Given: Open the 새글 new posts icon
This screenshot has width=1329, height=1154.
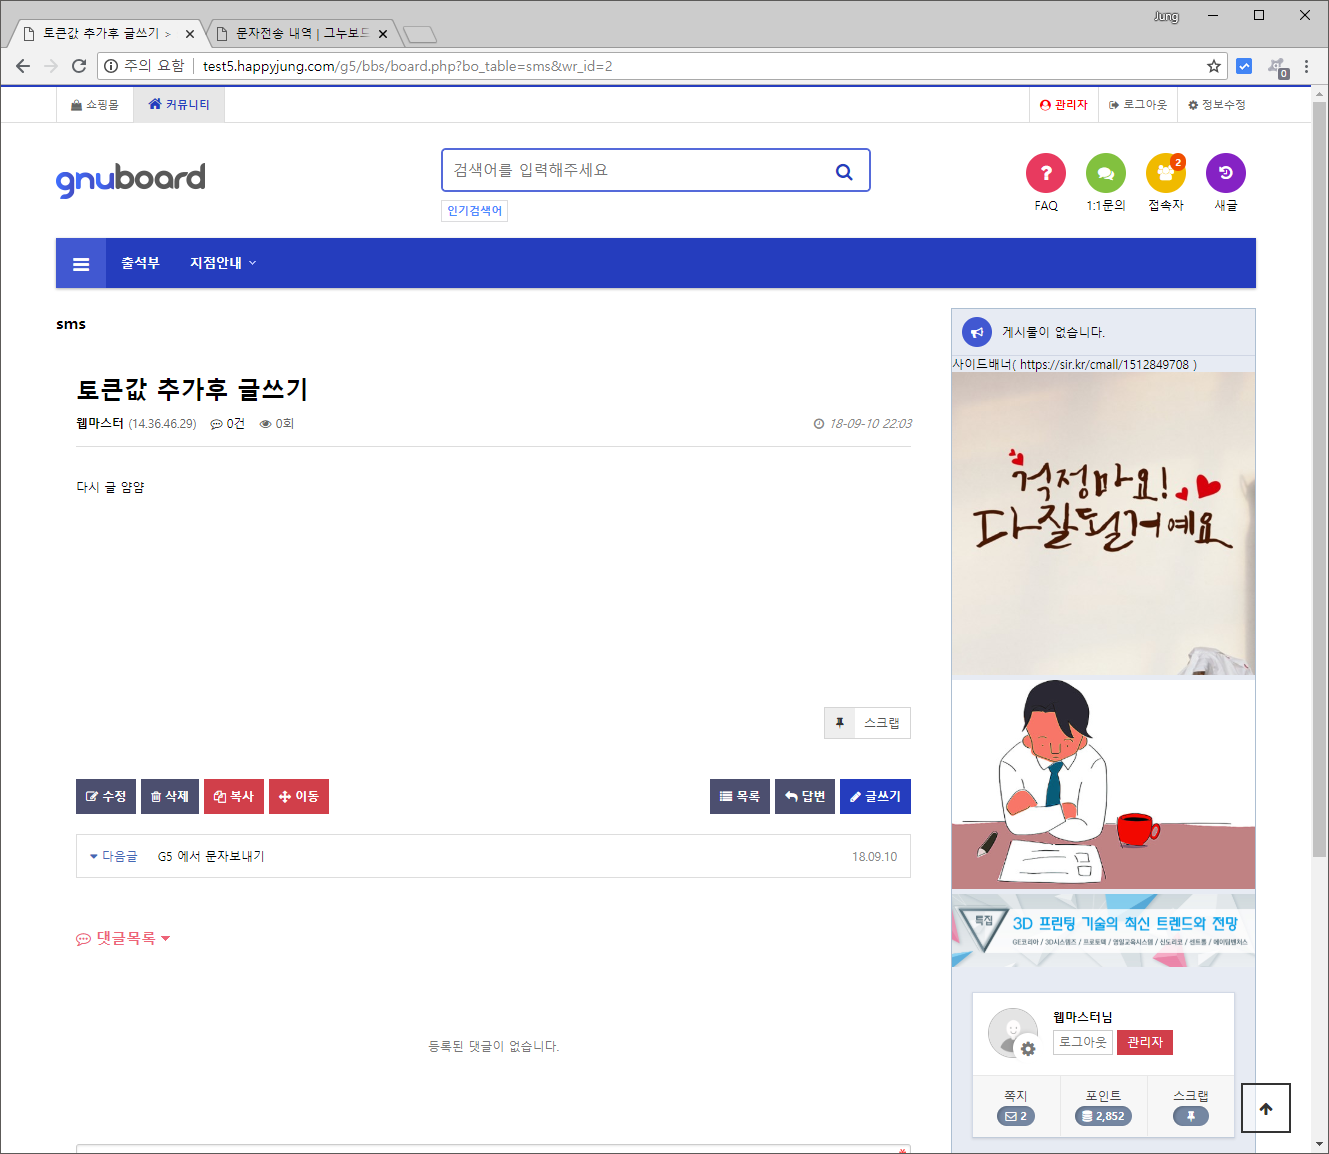Looking at the screenshot, I should pyautogui.click(x=1225, y=172).
